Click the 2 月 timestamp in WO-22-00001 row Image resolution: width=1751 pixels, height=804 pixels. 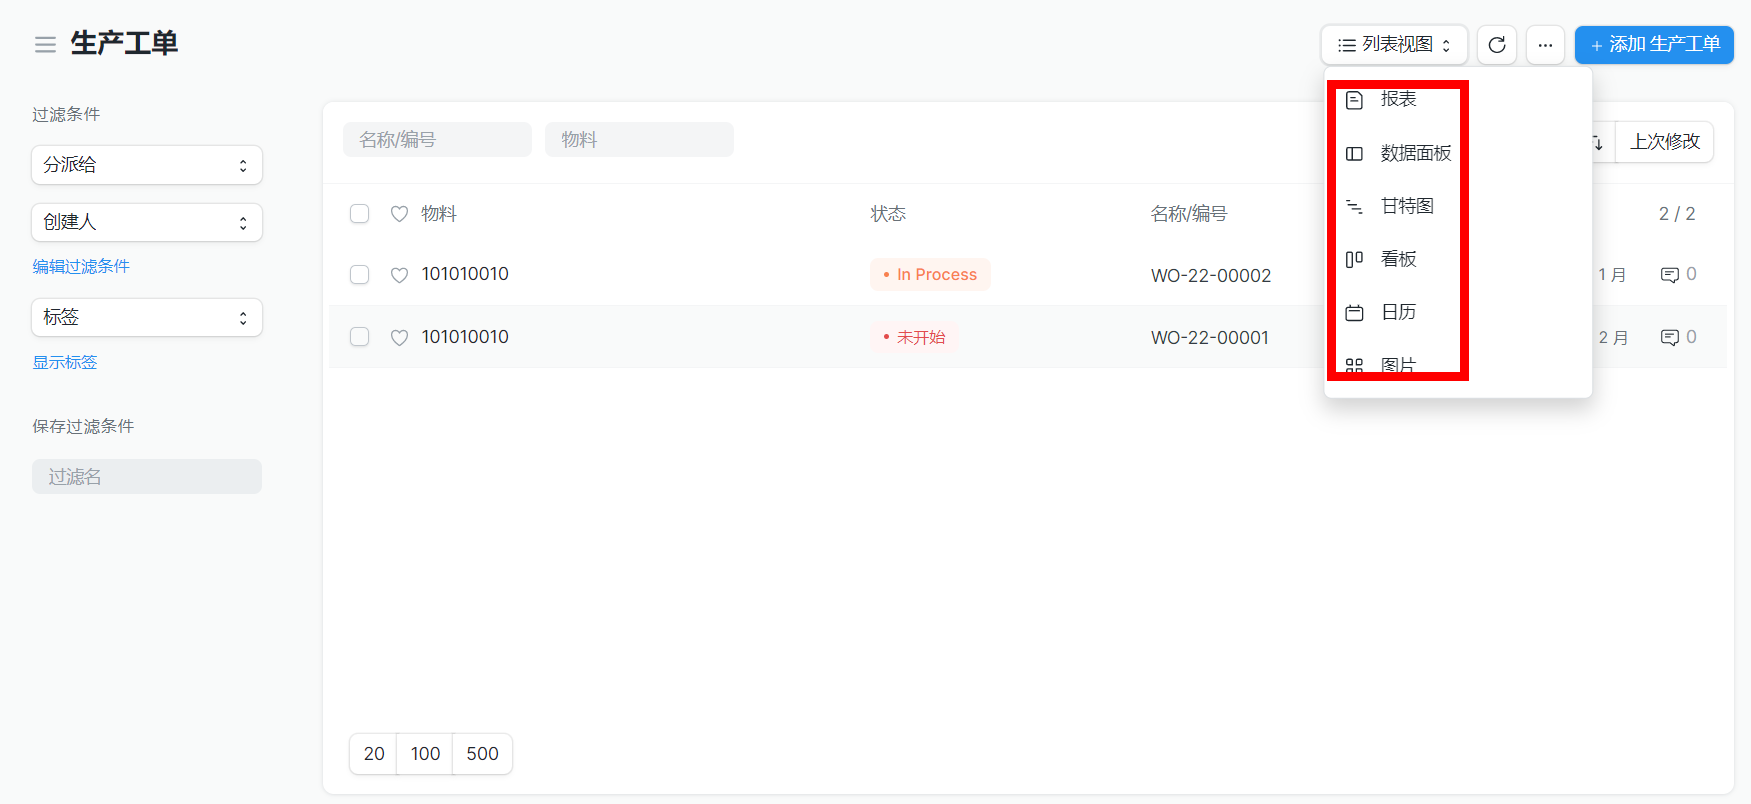(x=1613, y=338)
